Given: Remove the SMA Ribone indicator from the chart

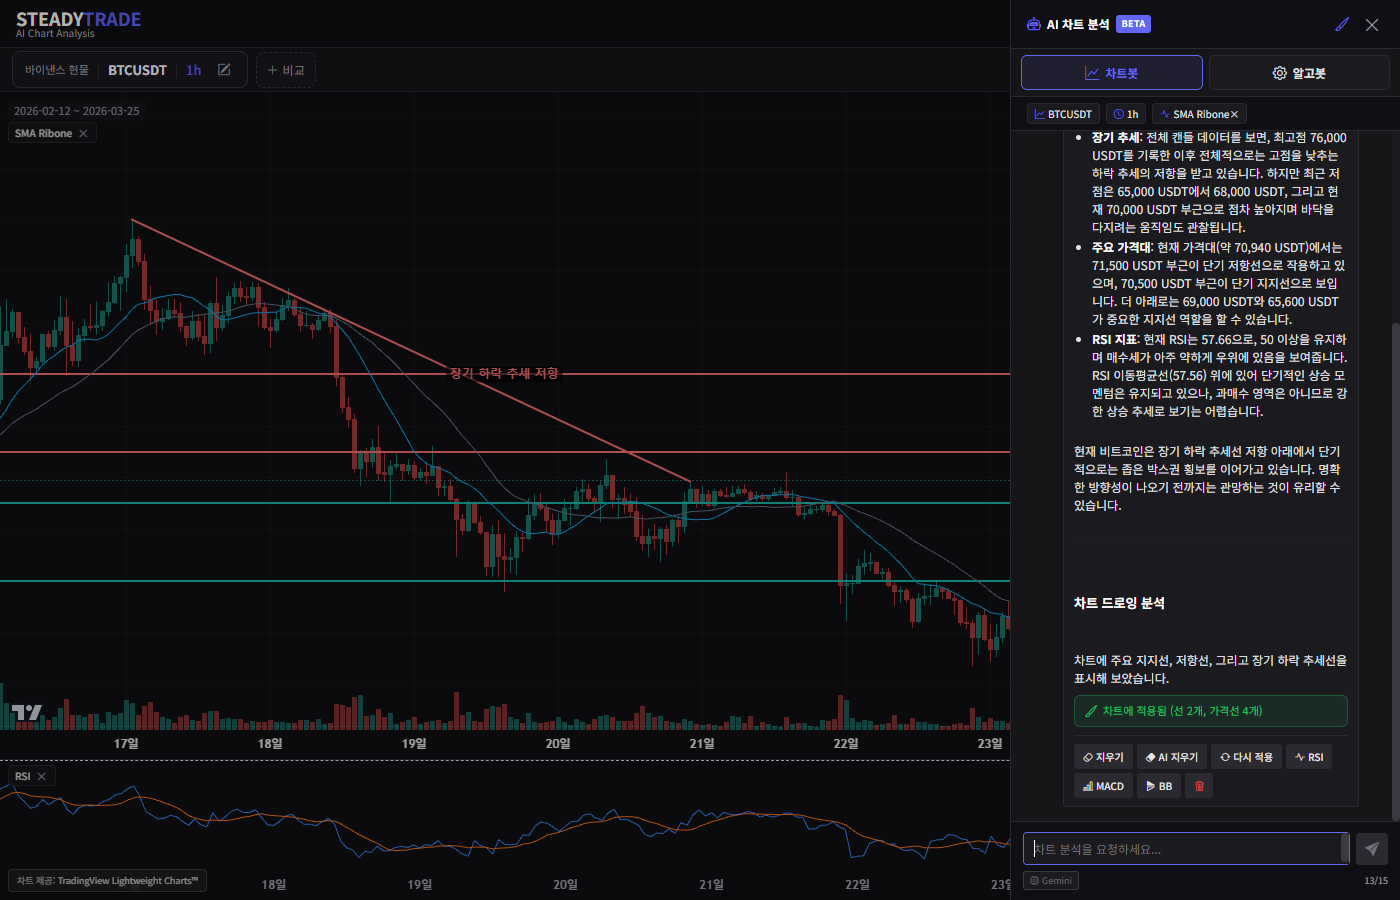Looking at the screenshot, I should click(83, 134).
